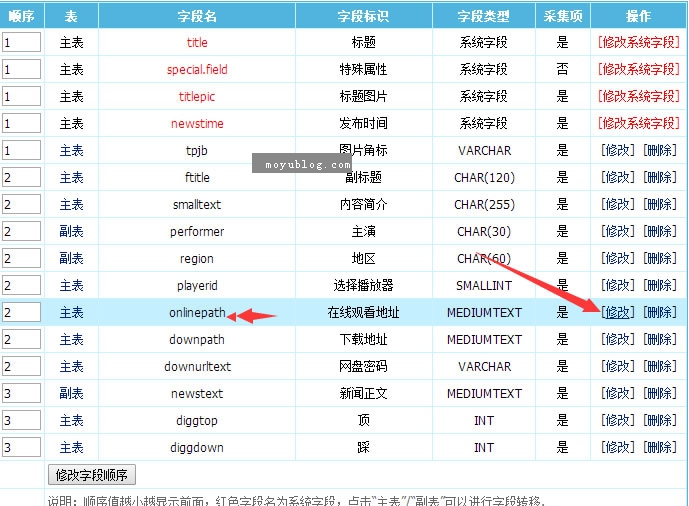The width and height of the screenshot is (689, 506).
Task: Edit the playerid field via 修改
Action: coord(617,286)
